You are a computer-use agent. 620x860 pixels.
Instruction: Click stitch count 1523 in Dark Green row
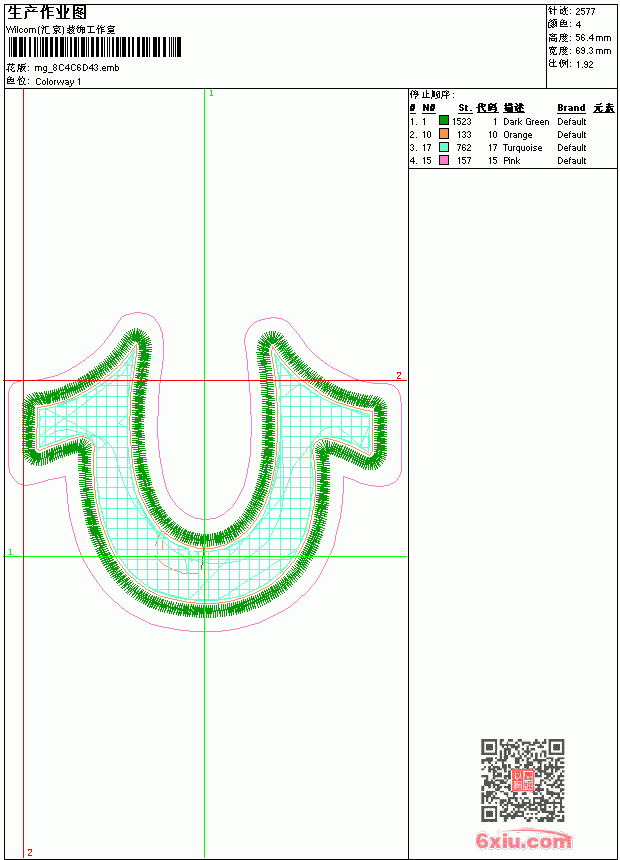461,122
